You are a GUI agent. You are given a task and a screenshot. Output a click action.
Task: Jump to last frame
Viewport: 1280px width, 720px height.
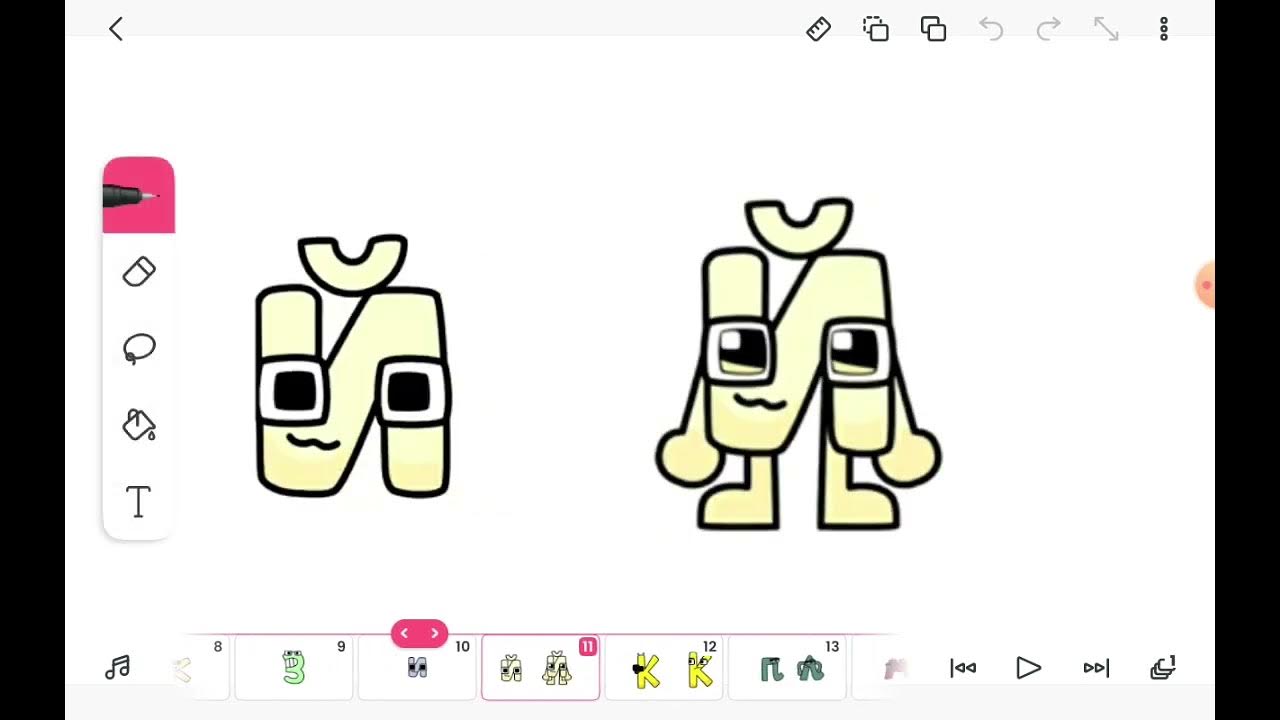pyautogui.click(x=1096, y=668)
